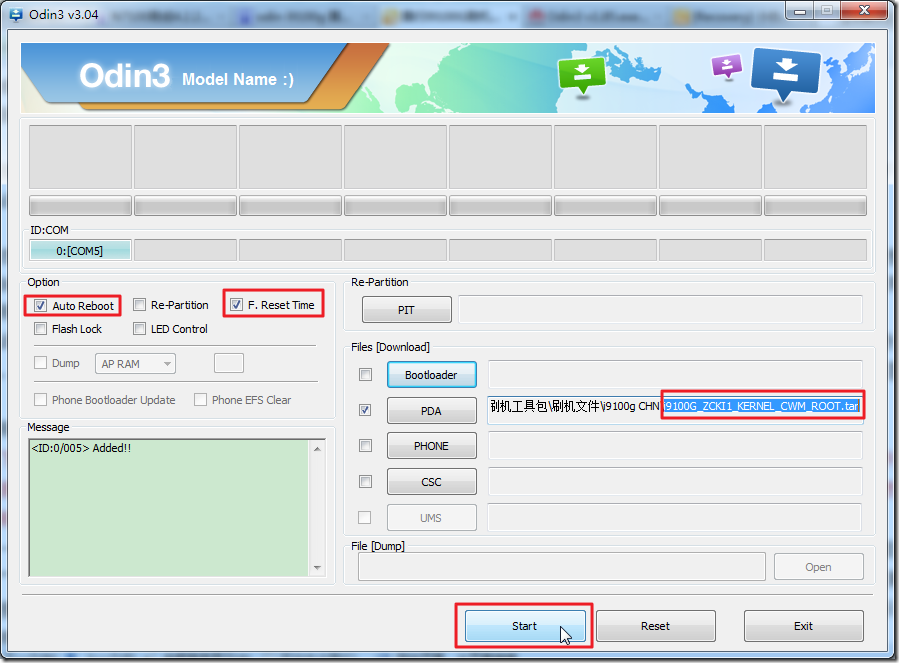Click the Odin3 app icon in title bar
899x663 pixels.
15,15
